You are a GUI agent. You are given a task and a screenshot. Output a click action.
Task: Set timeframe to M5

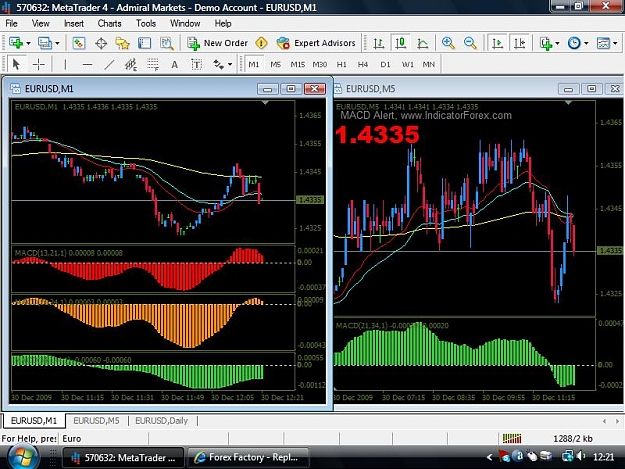point(275,64)
